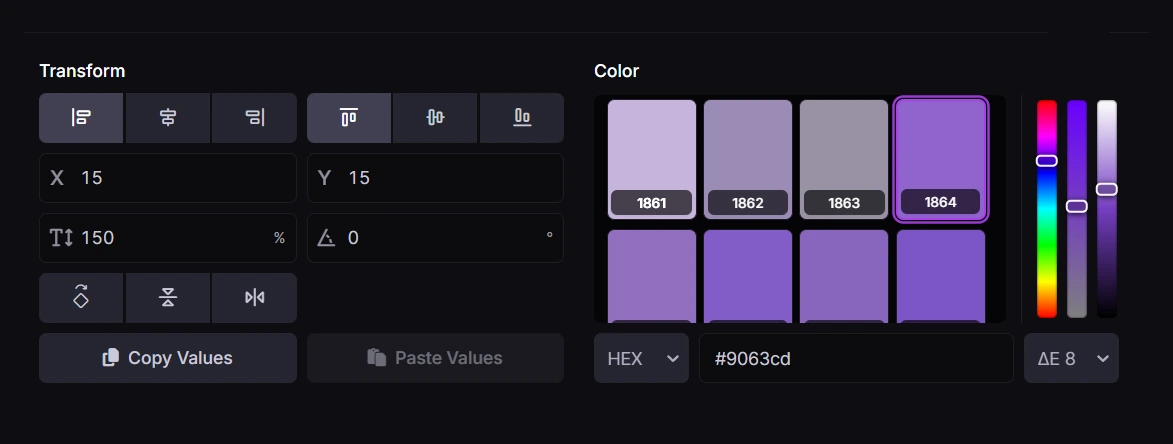Click the Transform section heading
This screenshot has height=444, width=1173.
pos(82,71)
